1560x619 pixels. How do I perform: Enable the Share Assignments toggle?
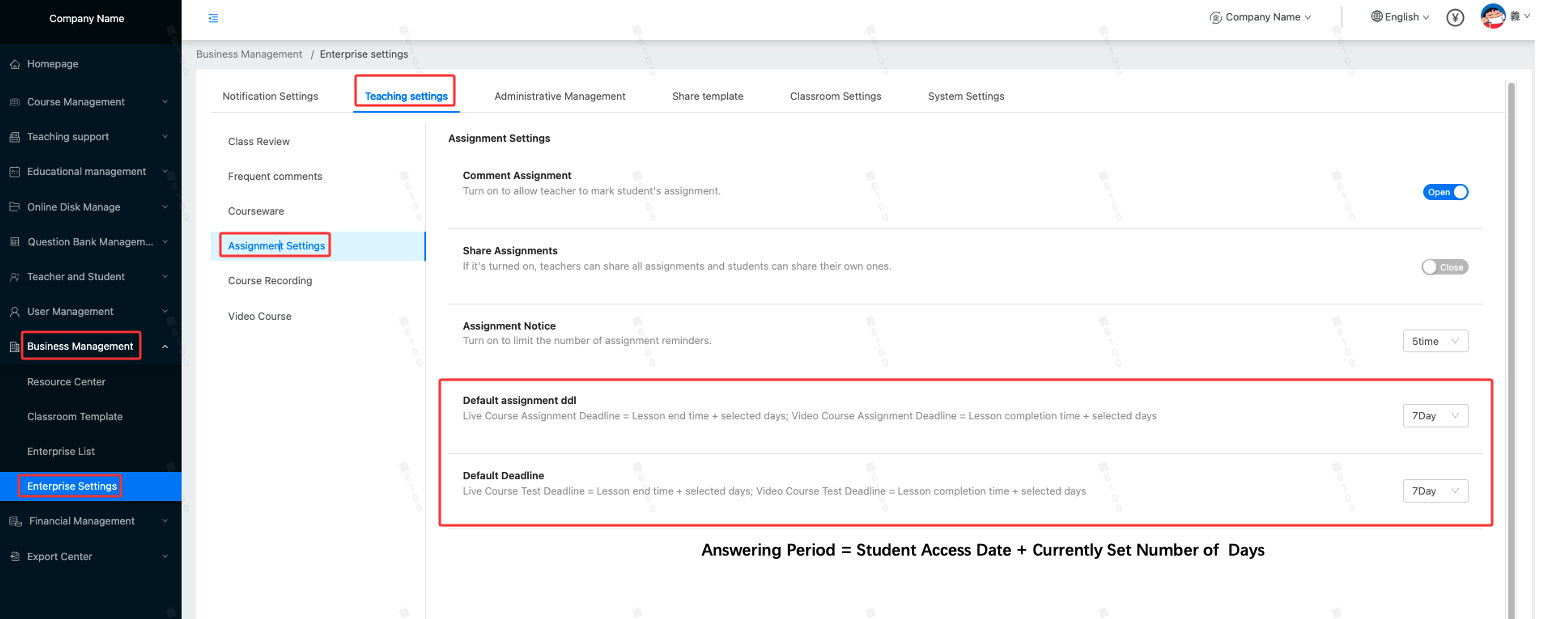pyautogui.click(x=1445, y=267)
